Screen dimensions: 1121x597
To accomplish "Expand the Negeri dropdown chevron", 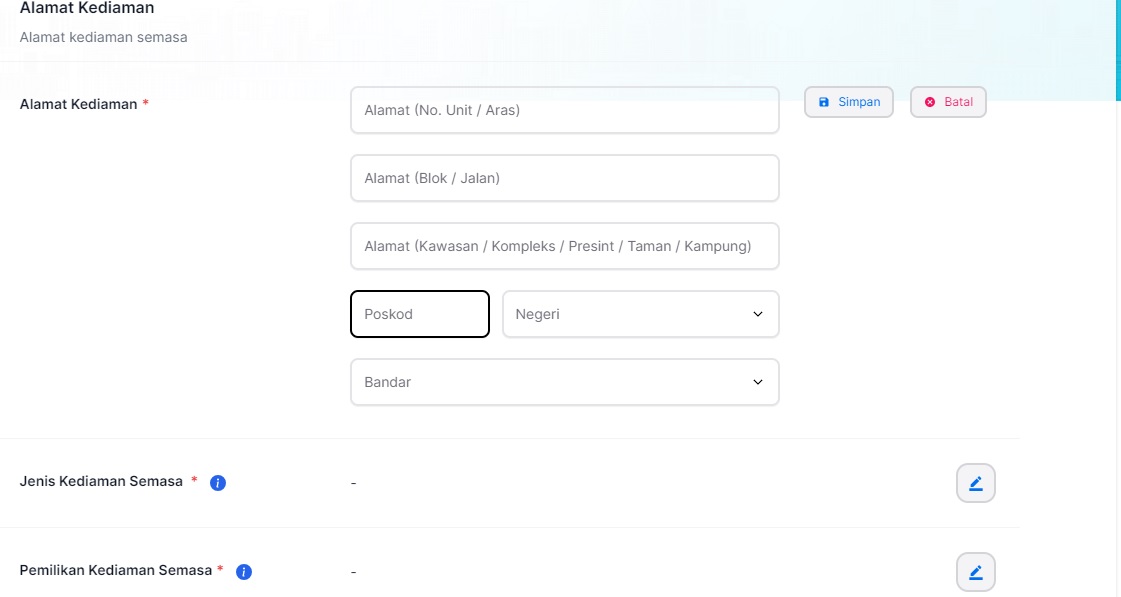I will 758,314.
